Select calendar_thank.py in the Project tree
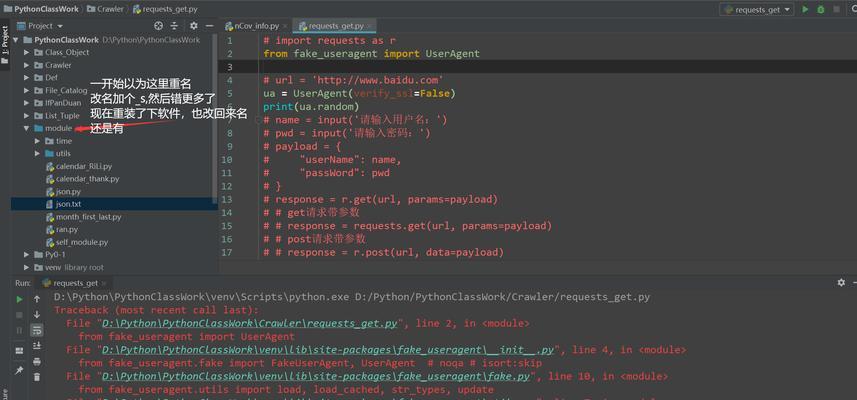The width and height of the screenshot is (857, 400). click(x=87, y=179)
